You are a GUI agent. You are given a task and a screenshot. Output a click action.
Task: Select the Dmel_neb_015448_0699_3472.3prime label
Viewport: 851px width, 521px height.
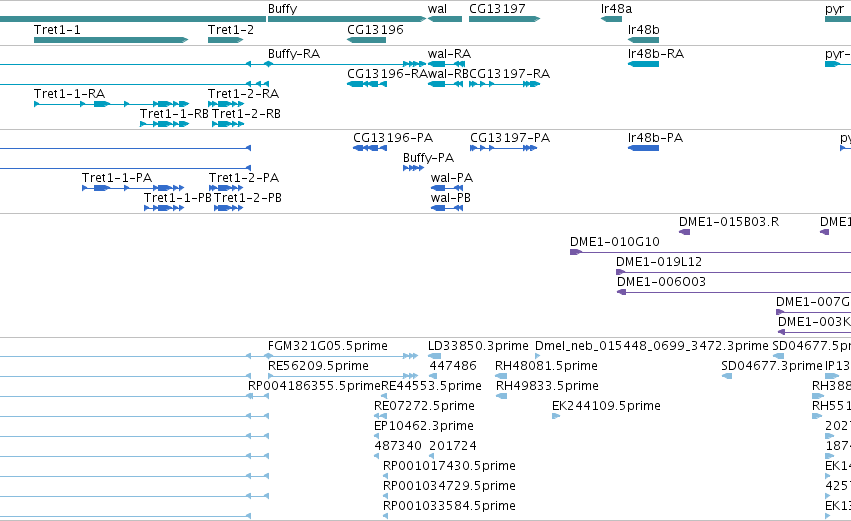click(x=652, y=346)
